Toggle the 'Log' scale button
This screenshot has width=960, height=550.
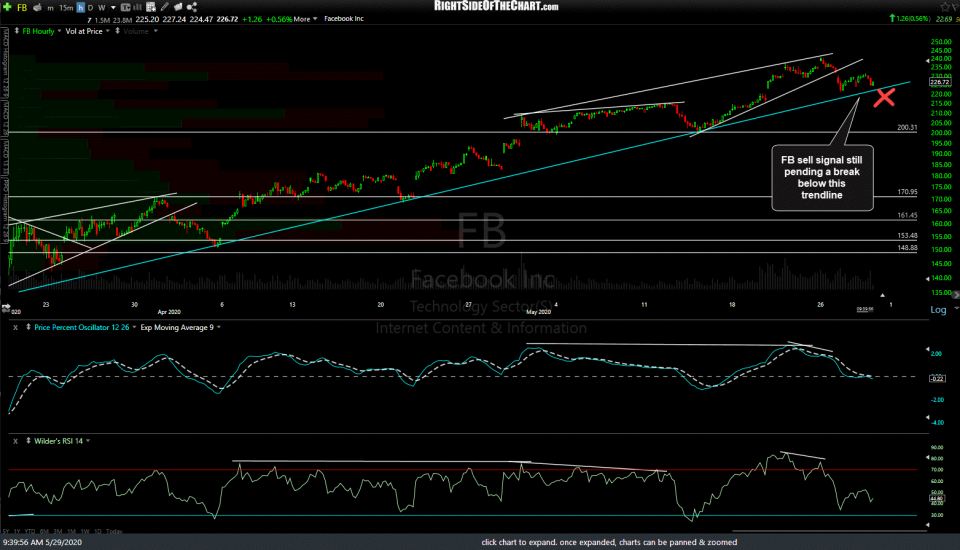(938, 310)
